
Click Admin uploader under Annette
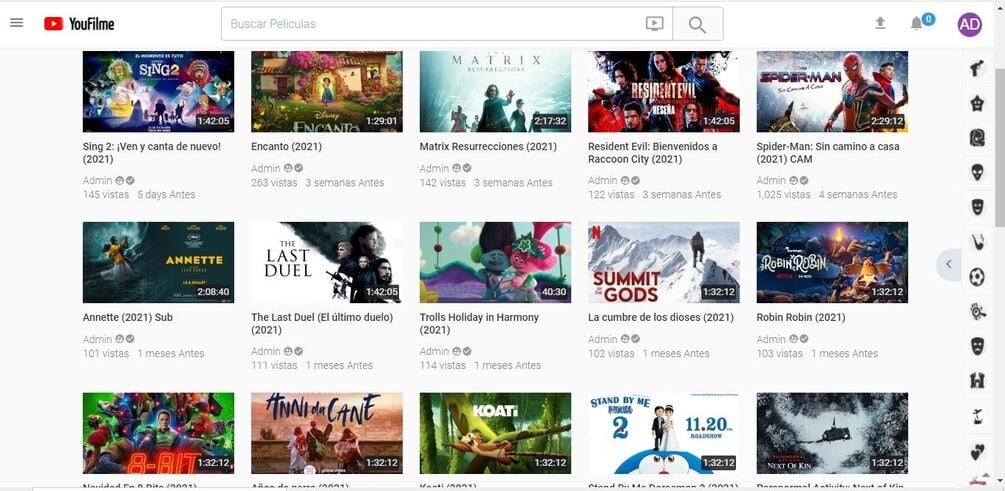pyautogui.click(x=97, y=339)
